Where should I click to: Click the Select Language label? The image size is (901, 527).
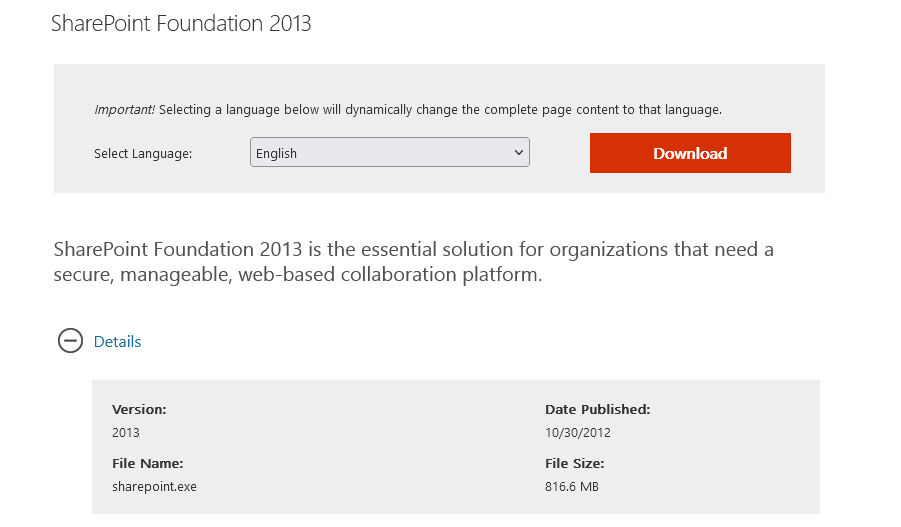[143, 154]
